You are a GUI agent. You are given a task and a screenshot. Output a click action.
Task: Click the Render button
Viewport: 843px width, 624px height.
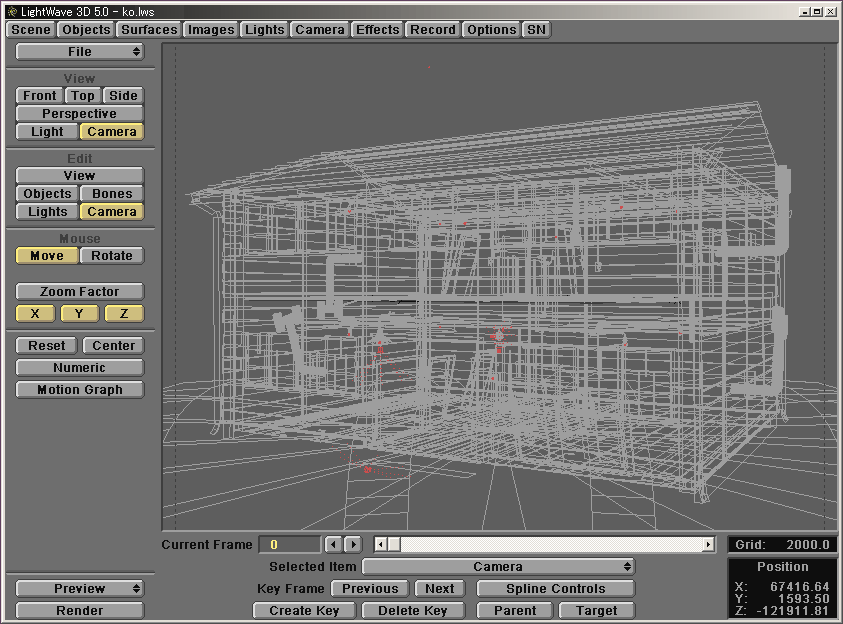[80, 611]
